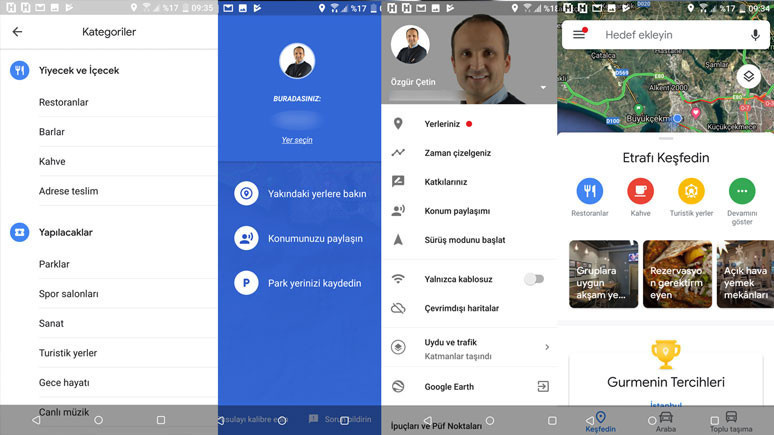
Task: Tap Android home button on Kategoriler screen
Action: [x=99, y=420]
